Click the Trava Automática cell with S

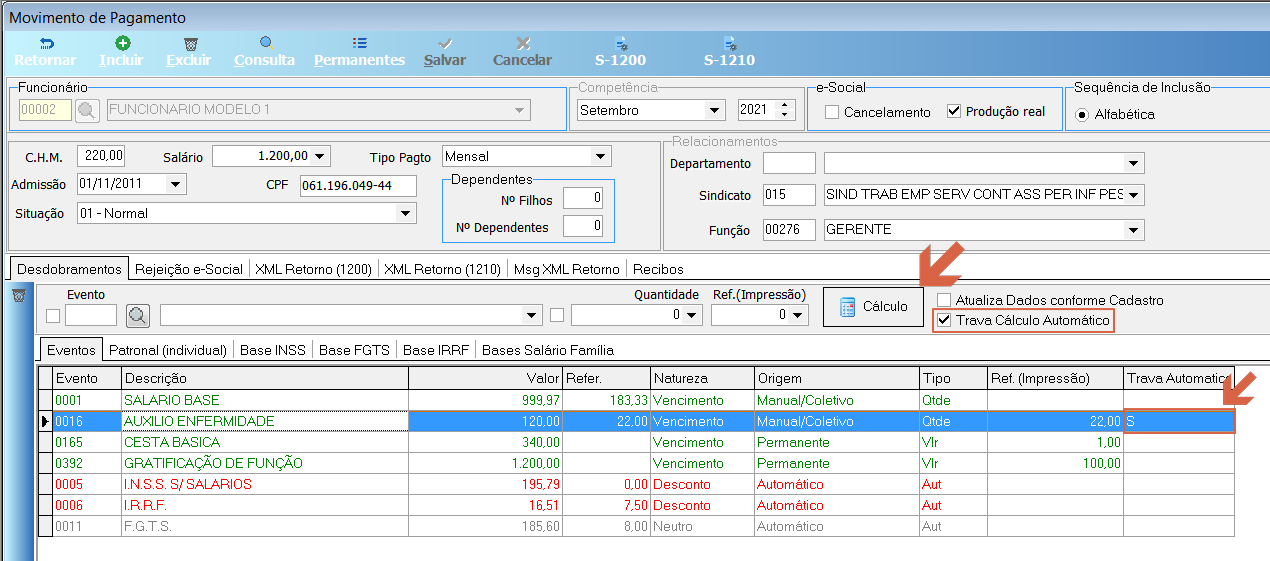click(1180, 421)
